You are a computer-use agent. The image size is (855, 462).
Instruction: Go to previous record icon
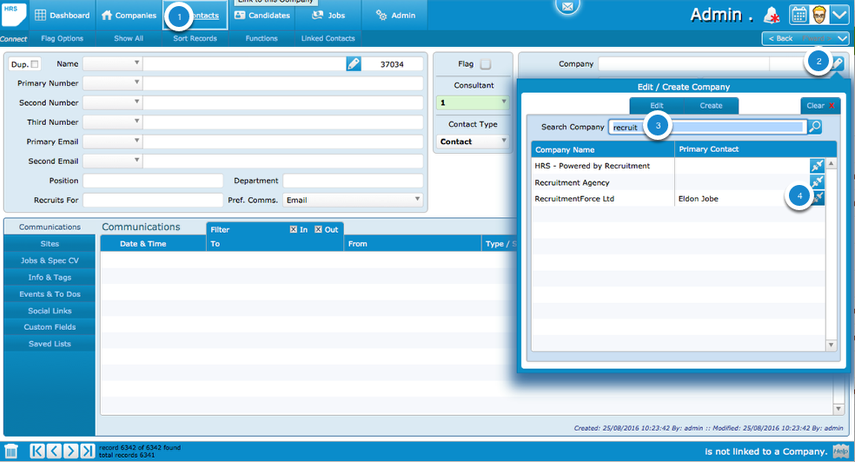[x=54, y=451]
